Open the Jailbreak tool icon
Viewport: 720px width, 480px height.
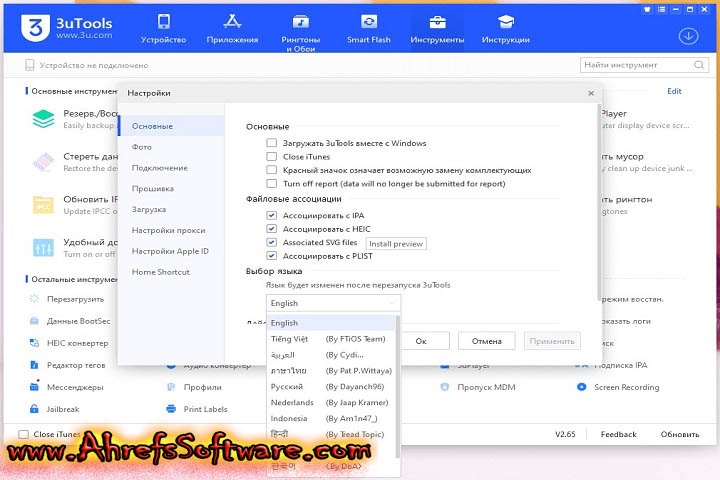pos(35,409)
